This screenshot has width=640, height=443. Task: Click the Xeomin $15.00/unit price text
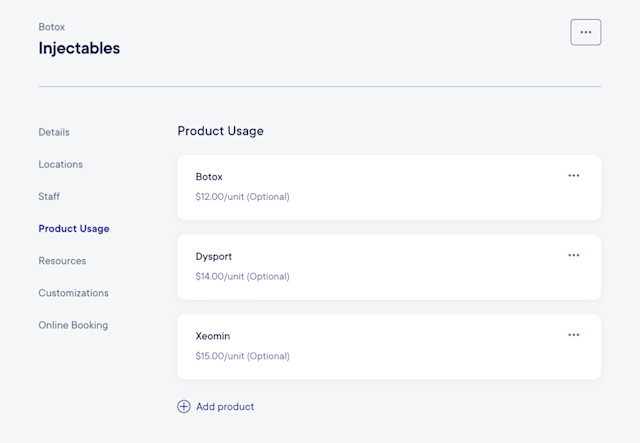click(242, 356)
